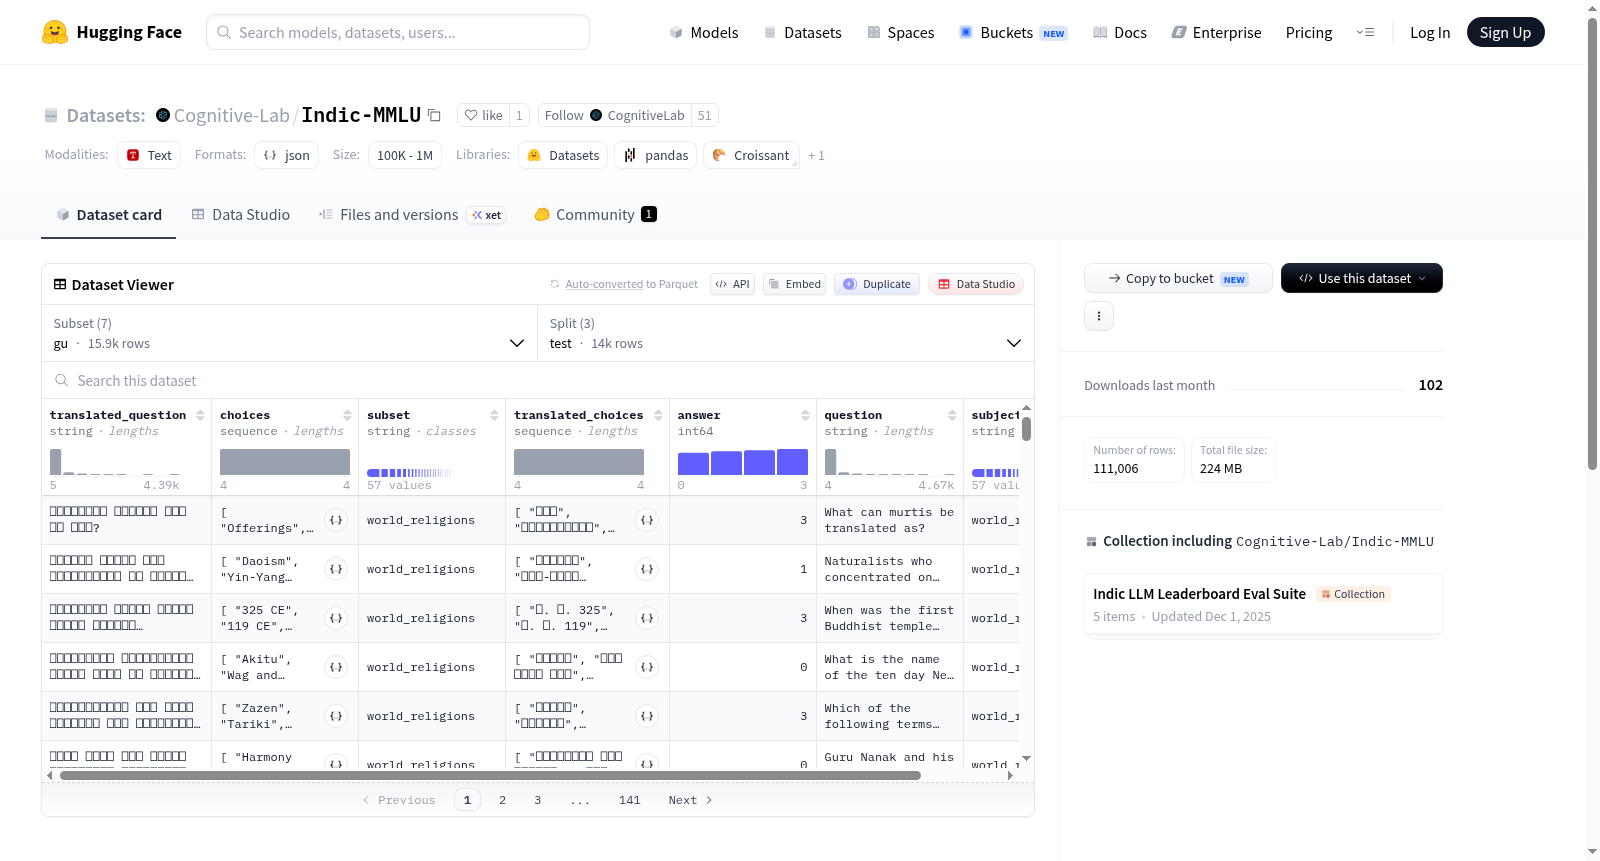Select the Croissant library tag
The width and height of the screenshot is (1600, 861).
[x=751, y=155]
